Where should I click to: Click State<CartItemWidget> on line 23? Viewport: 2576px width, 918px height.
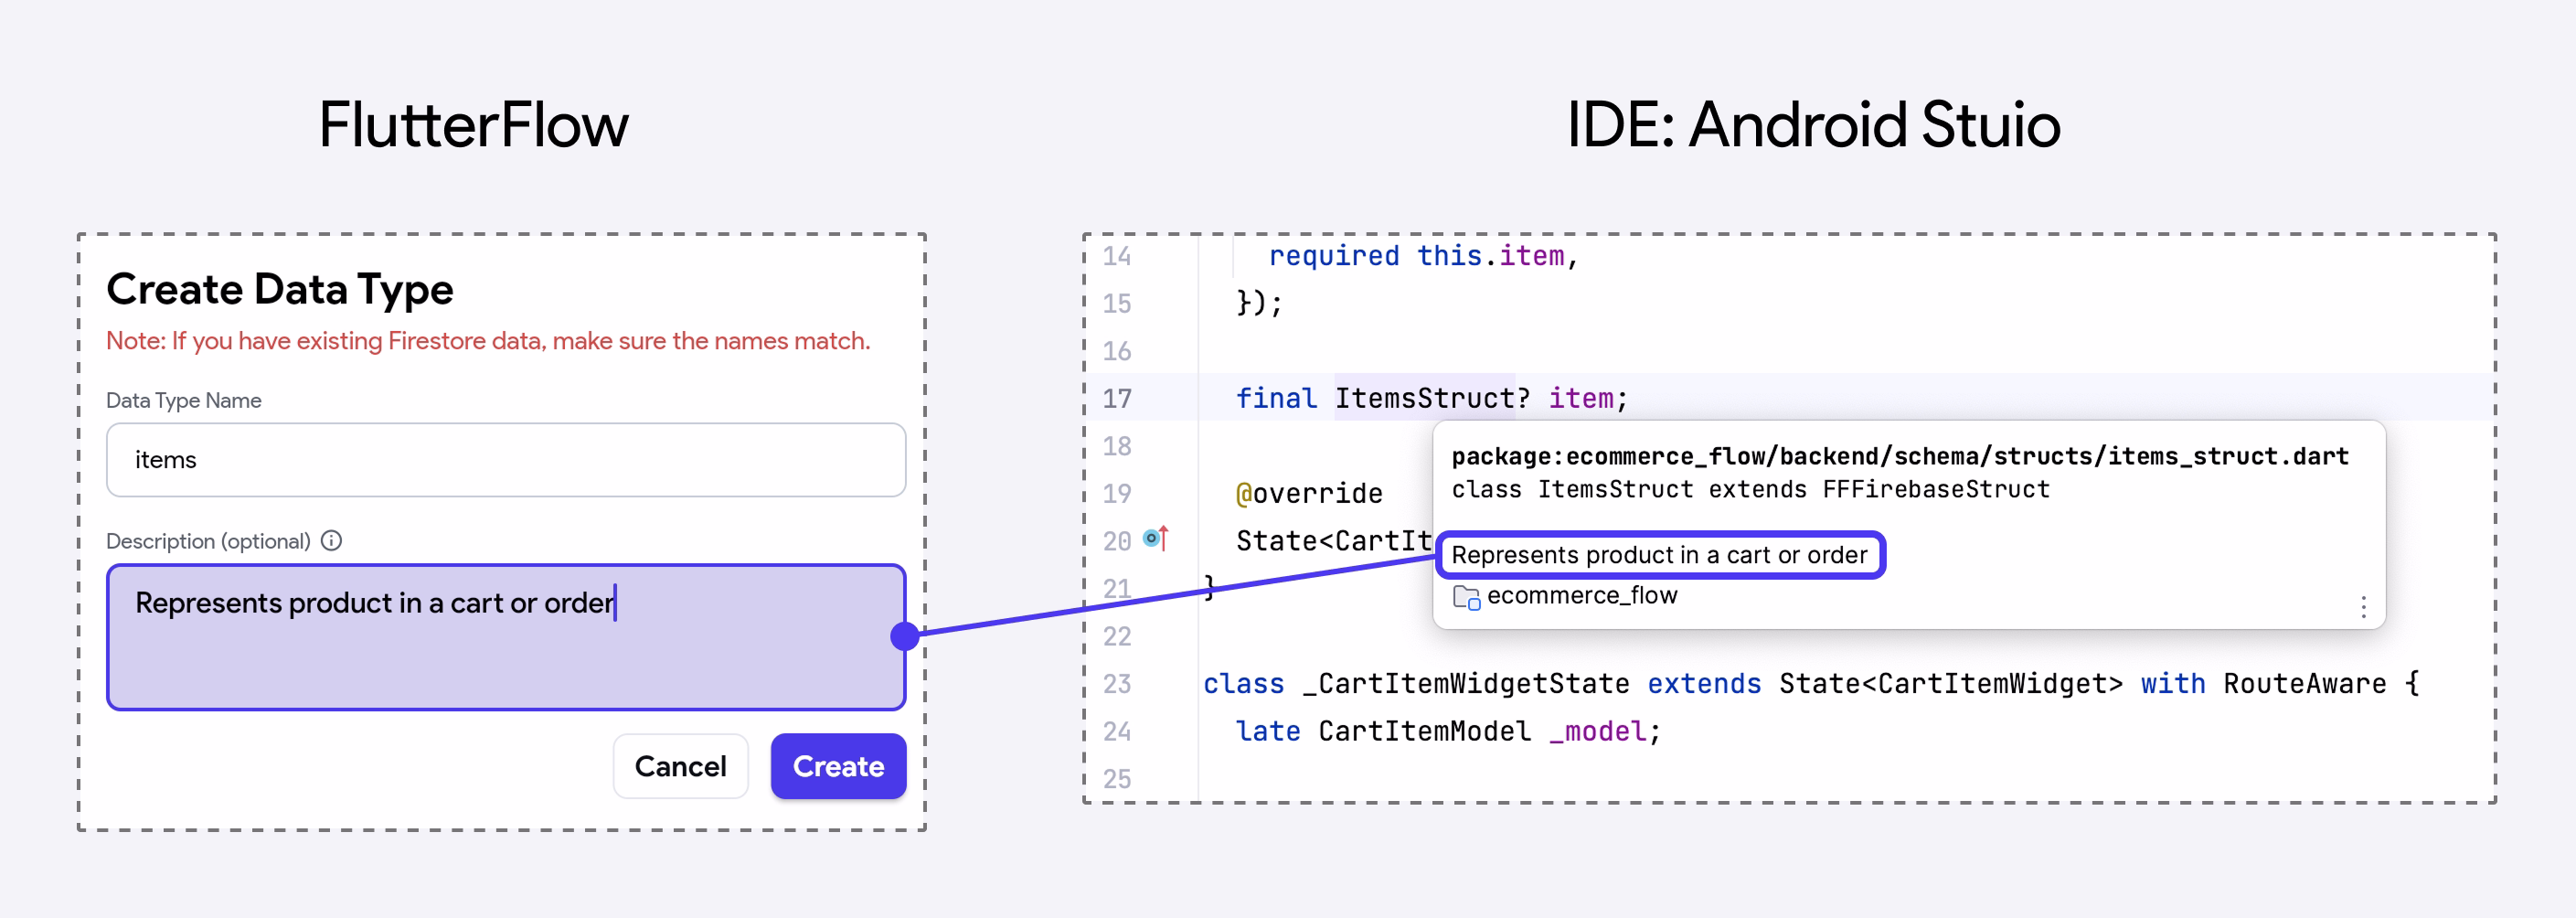pos(1950,684)
